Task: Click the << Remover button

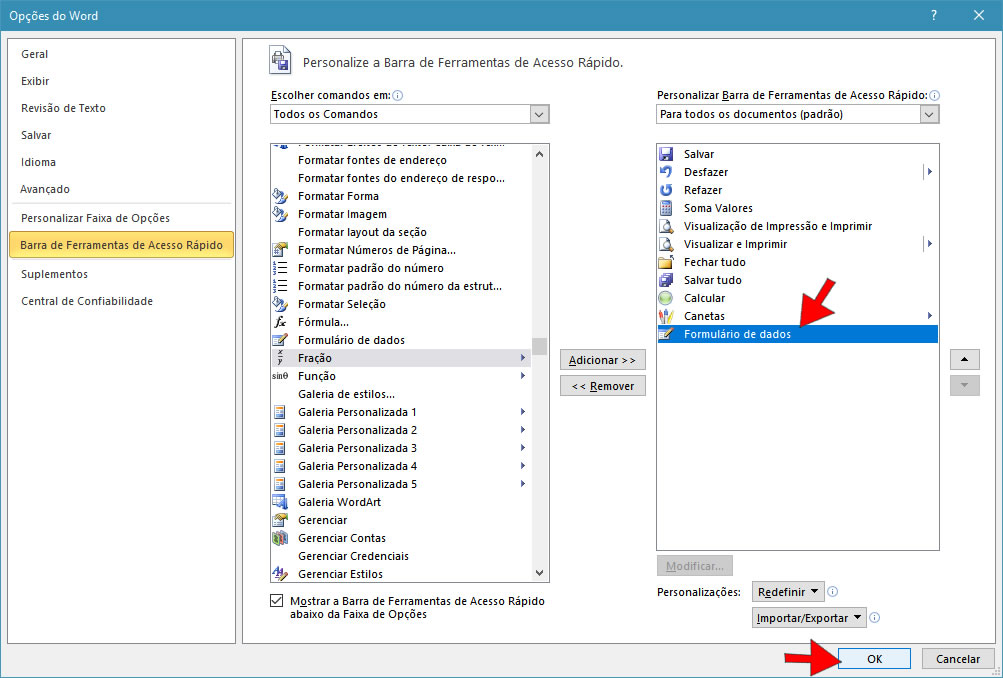Action: pos(603,386)
